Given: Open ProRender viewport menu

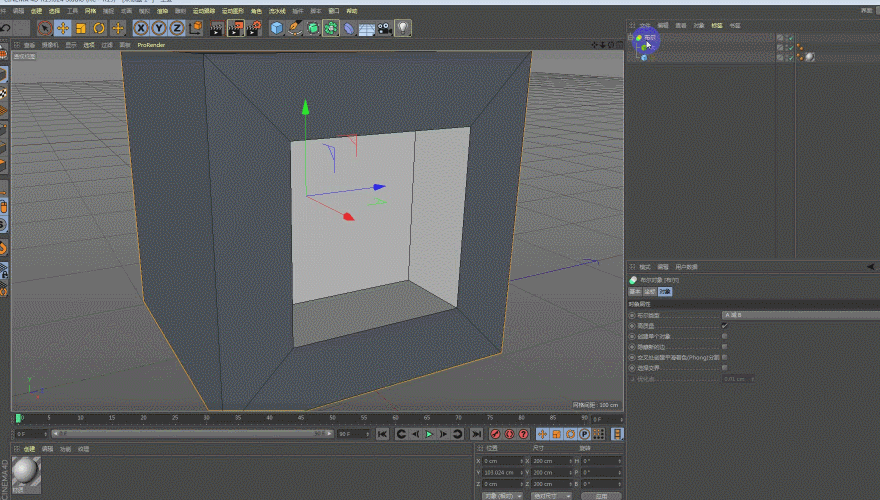Looking at the screenshot, I should [151, 45].
